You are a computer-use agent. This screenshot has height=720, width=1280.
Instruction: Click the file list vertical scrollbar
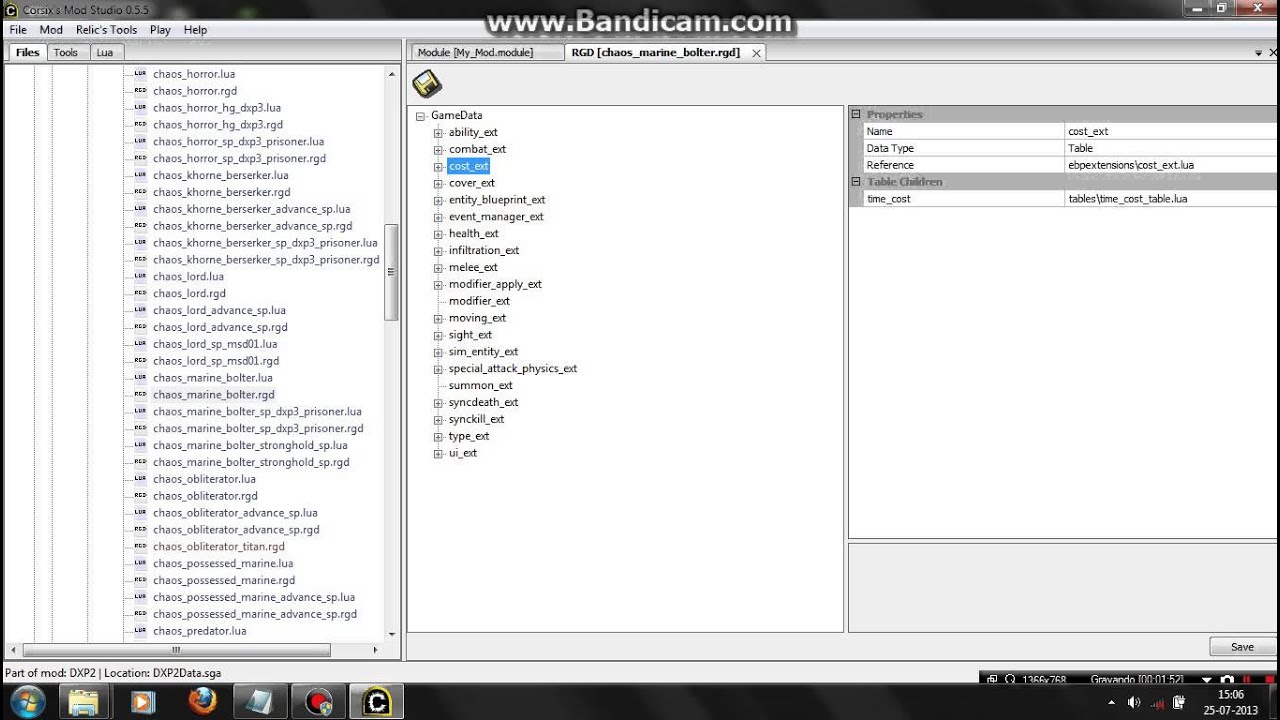click(391, 270)
